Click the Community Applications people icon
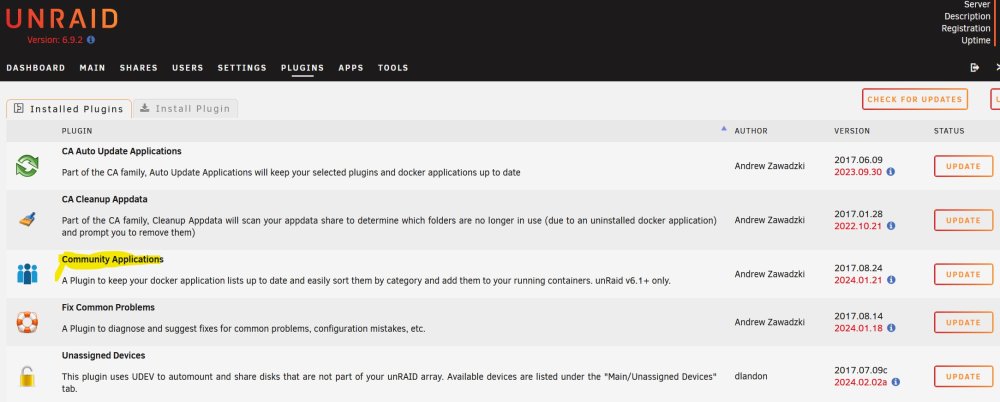The image size is (1000, 402). click(x=27, y=274)
